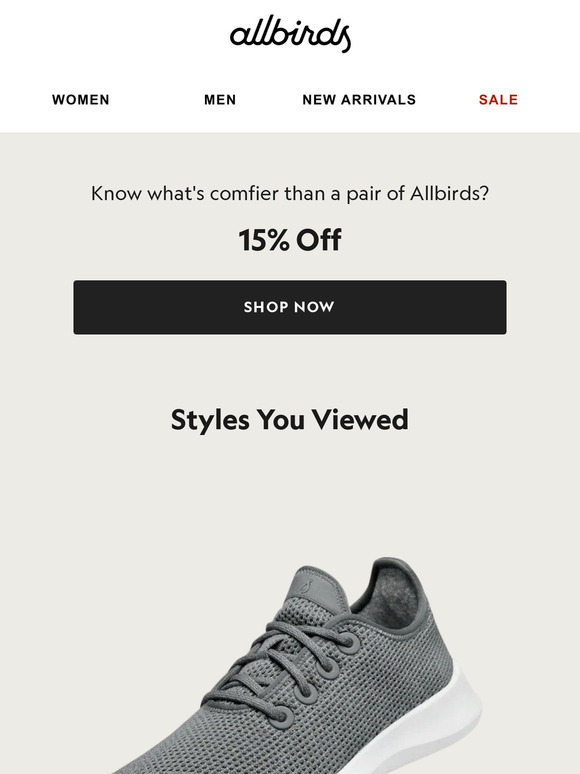Click the comfier than Allbirds tagline
580x774 pixels.
[290, 194]
